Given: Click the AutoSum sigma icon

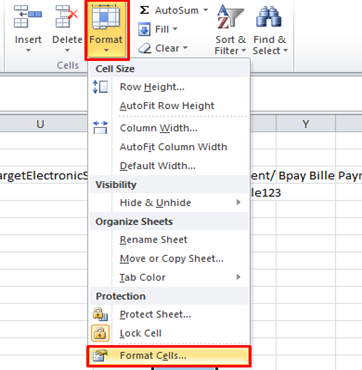Looking at the screenshot, I should 144,10.
